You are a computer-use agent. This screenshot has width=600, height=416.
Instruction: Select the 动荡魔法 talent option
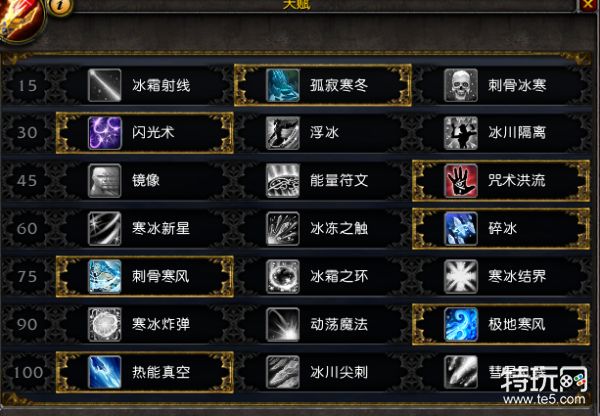pos(323,324)
